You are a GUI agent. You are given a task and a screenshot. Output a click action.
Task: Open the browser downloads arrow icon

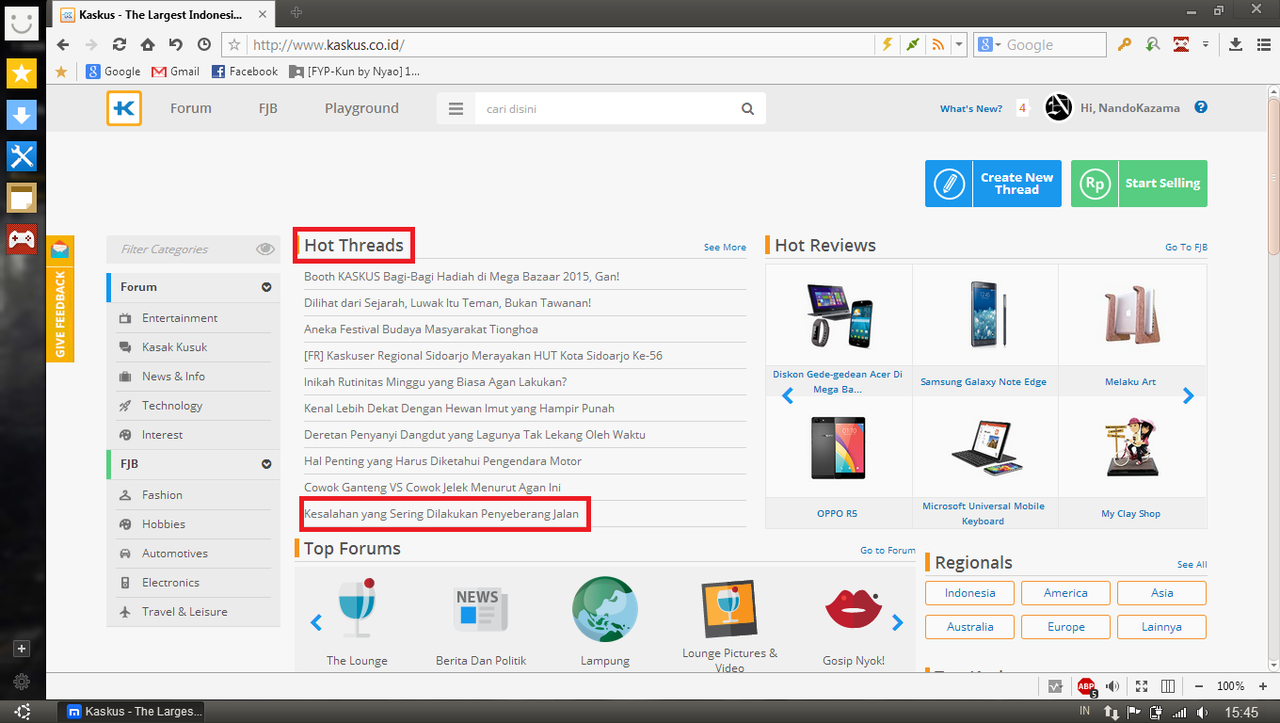point(1236,45)
